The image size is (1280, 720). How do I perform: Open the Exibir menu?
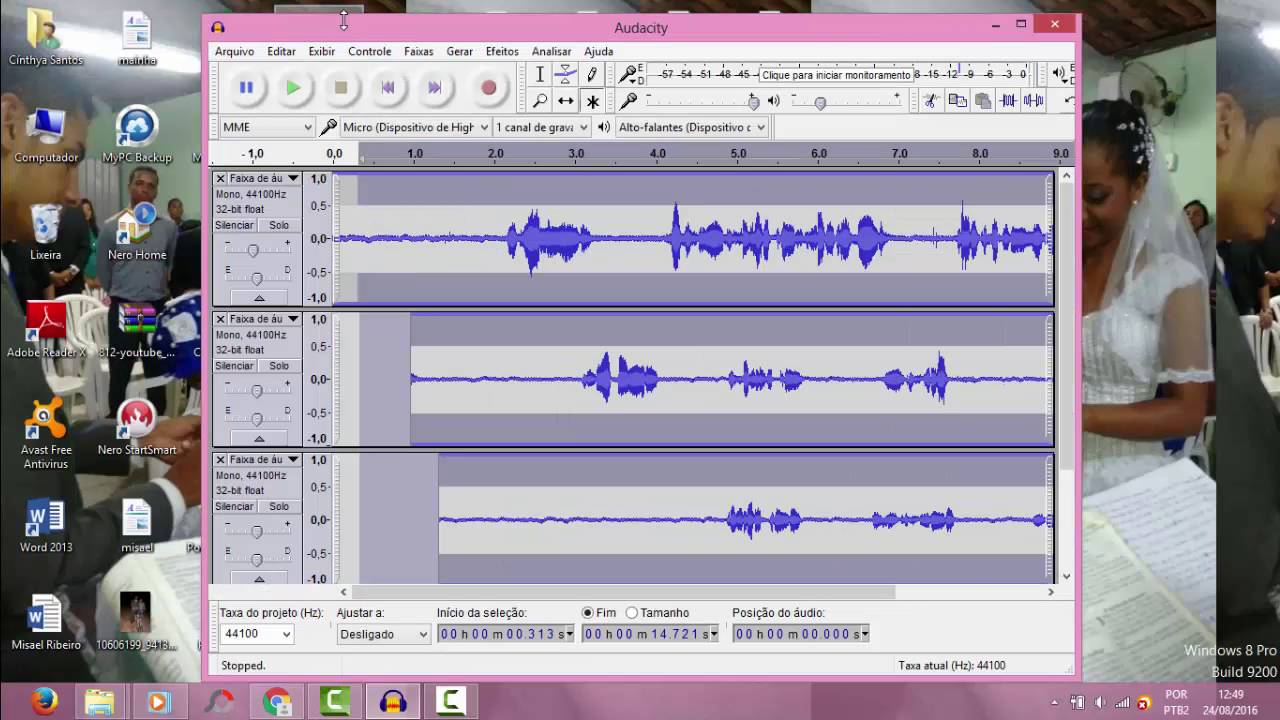coord(322,51)
